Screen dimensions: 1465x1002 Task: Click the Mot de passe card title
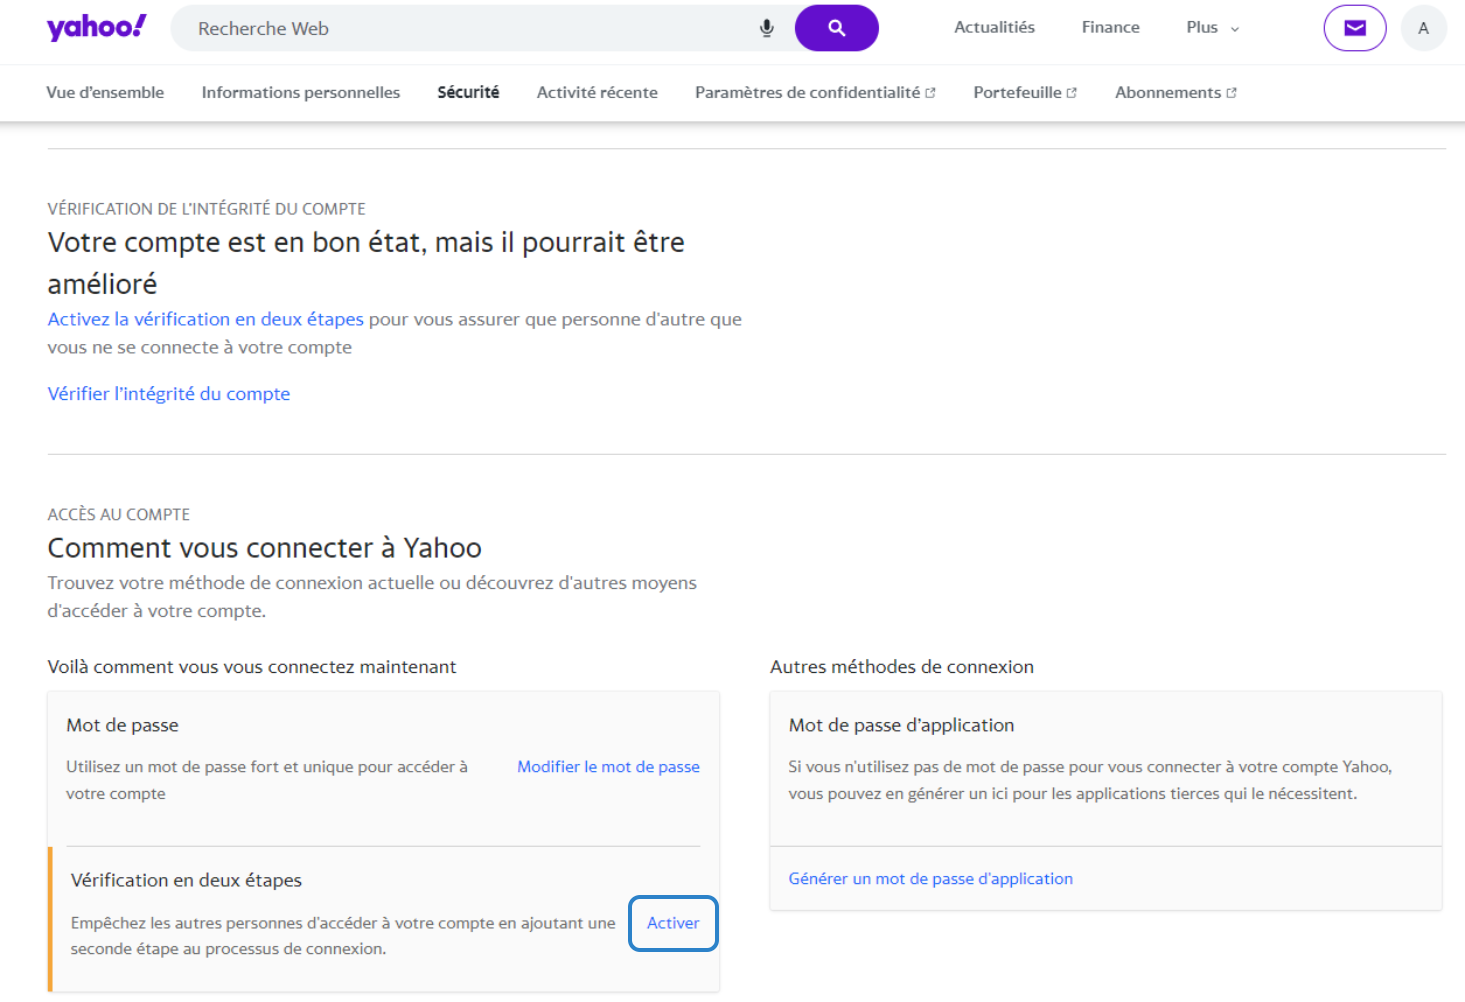click(x=122, y=725)
